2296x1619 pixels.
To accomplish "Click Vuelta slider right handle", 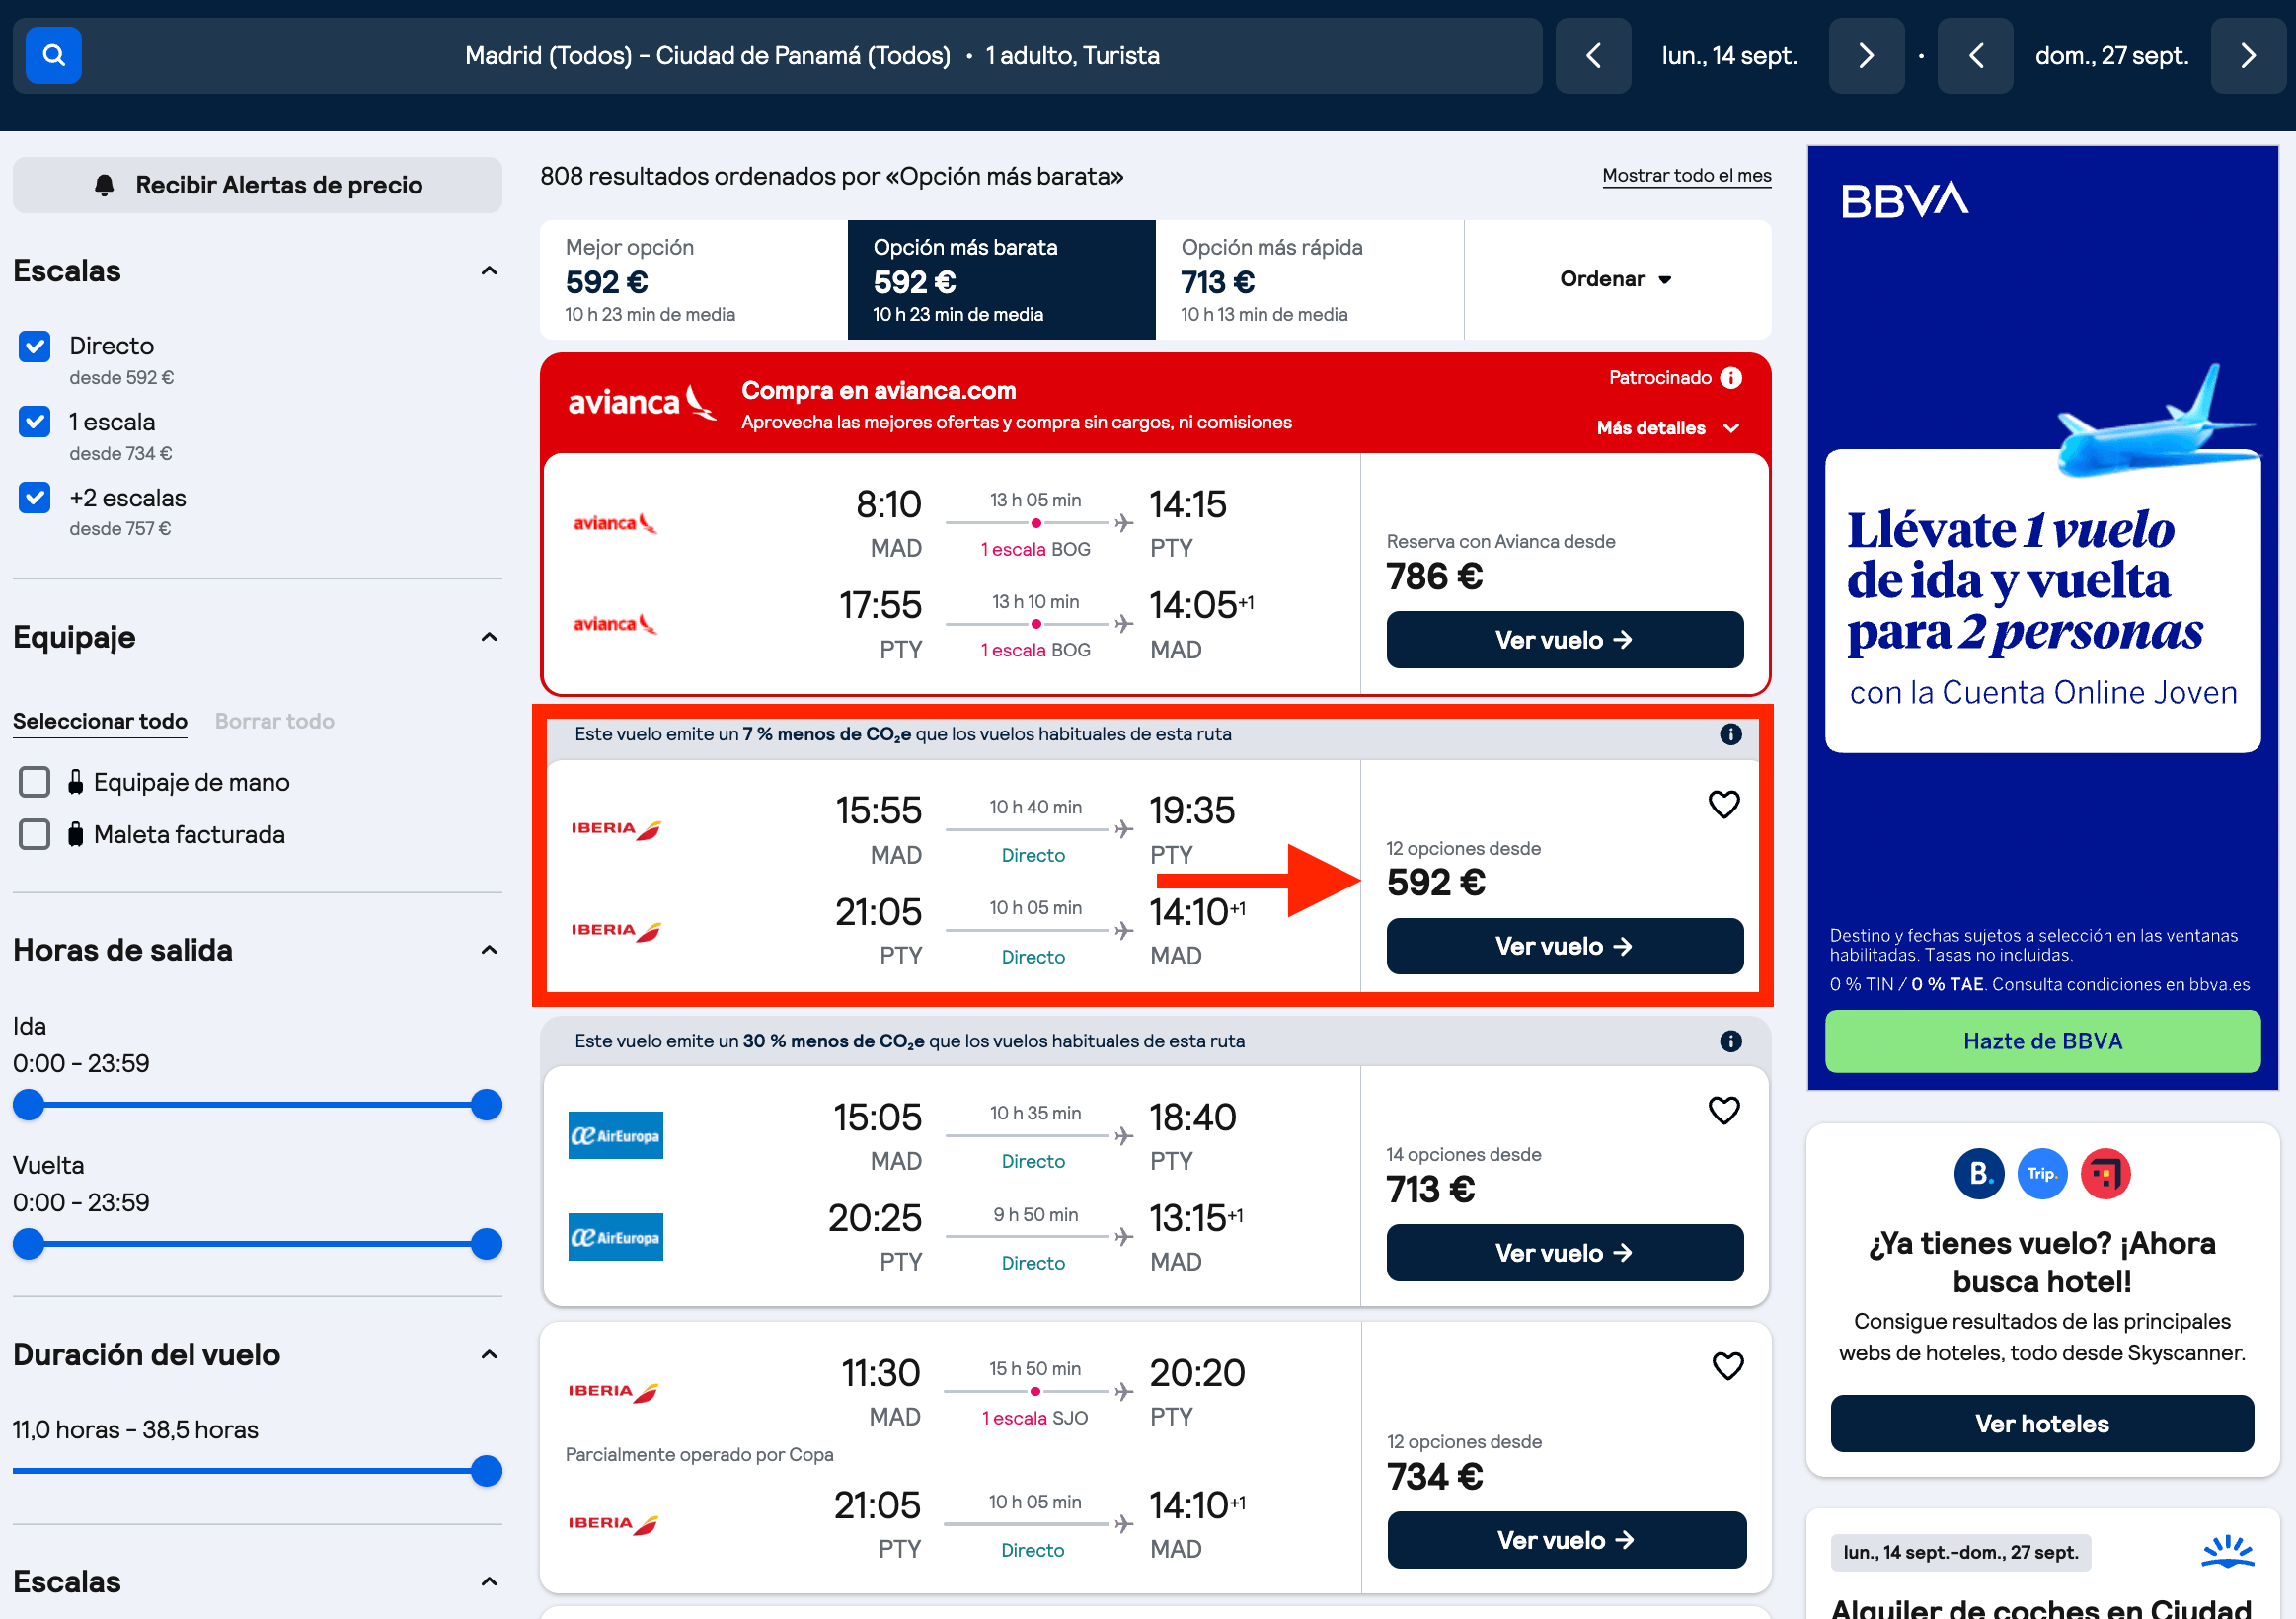I will tap(486, 1244).
